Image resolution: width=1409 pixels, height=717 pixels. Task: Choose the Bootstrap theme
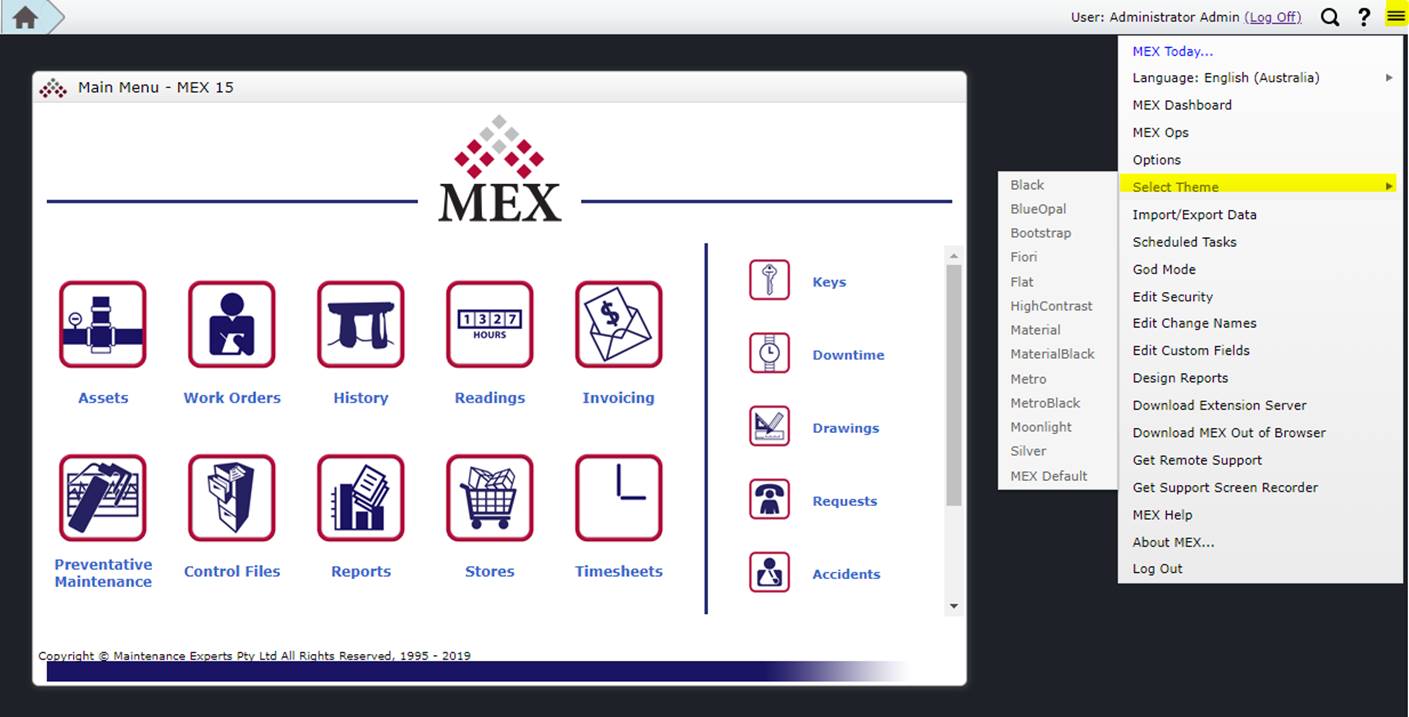coord(1058,233)
